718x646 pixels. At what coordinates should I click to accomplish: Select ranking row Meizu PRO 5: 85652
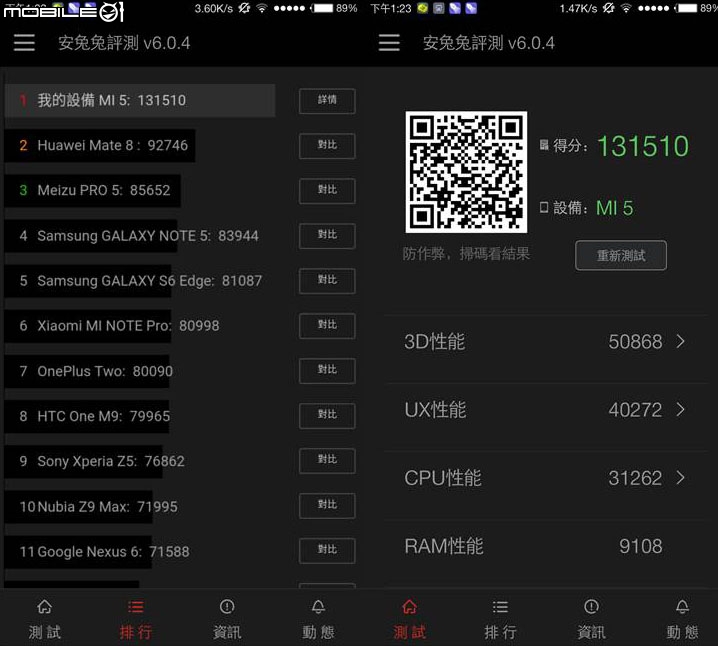pyautogui.click(x=92, y=190)
